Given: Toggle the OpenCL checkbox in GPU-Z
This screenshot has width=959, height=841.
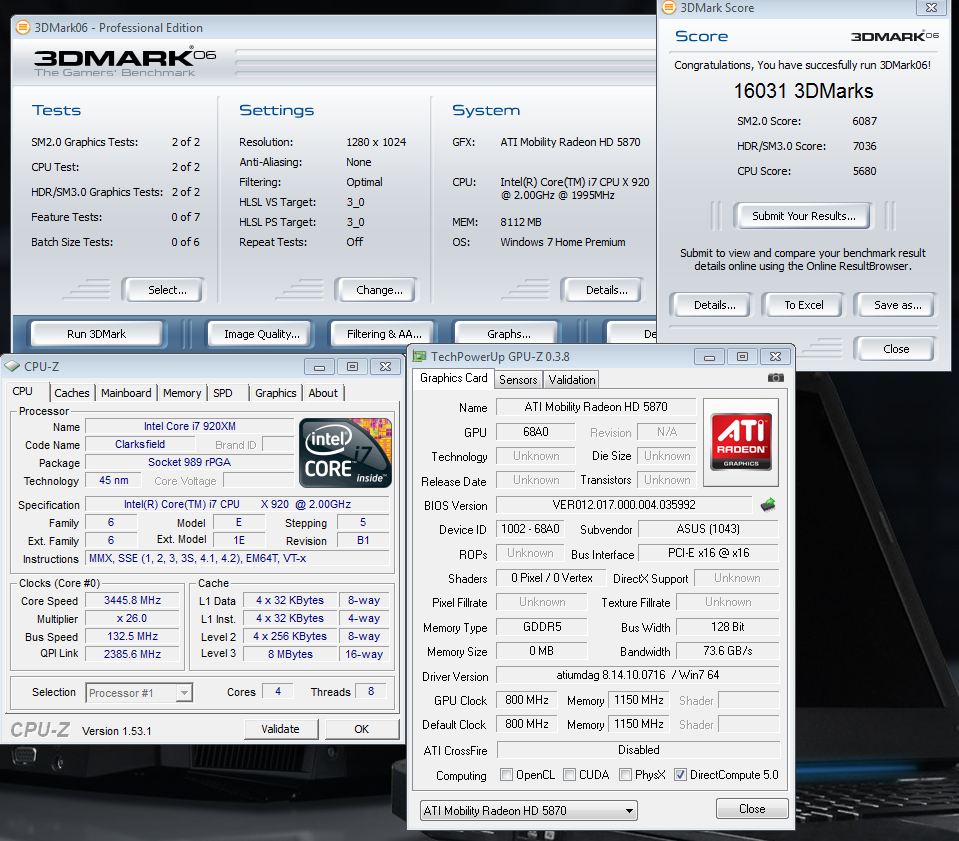Looking at the screenshot, I should pos(506,775).
